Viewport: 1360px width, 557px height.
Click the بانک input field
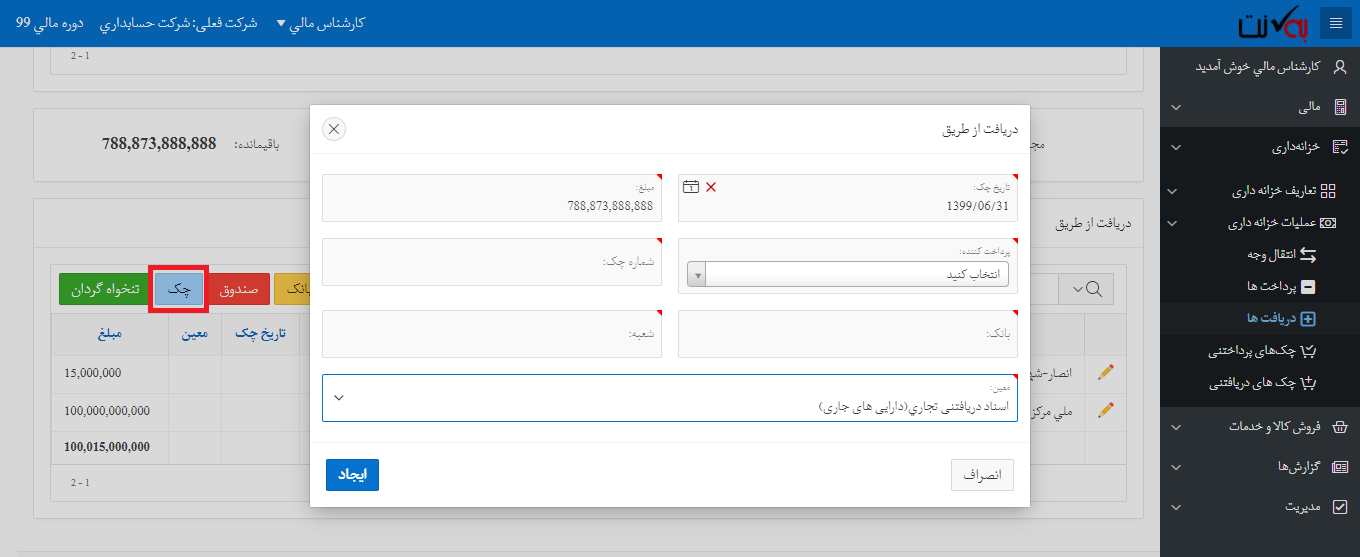[848, 334]
